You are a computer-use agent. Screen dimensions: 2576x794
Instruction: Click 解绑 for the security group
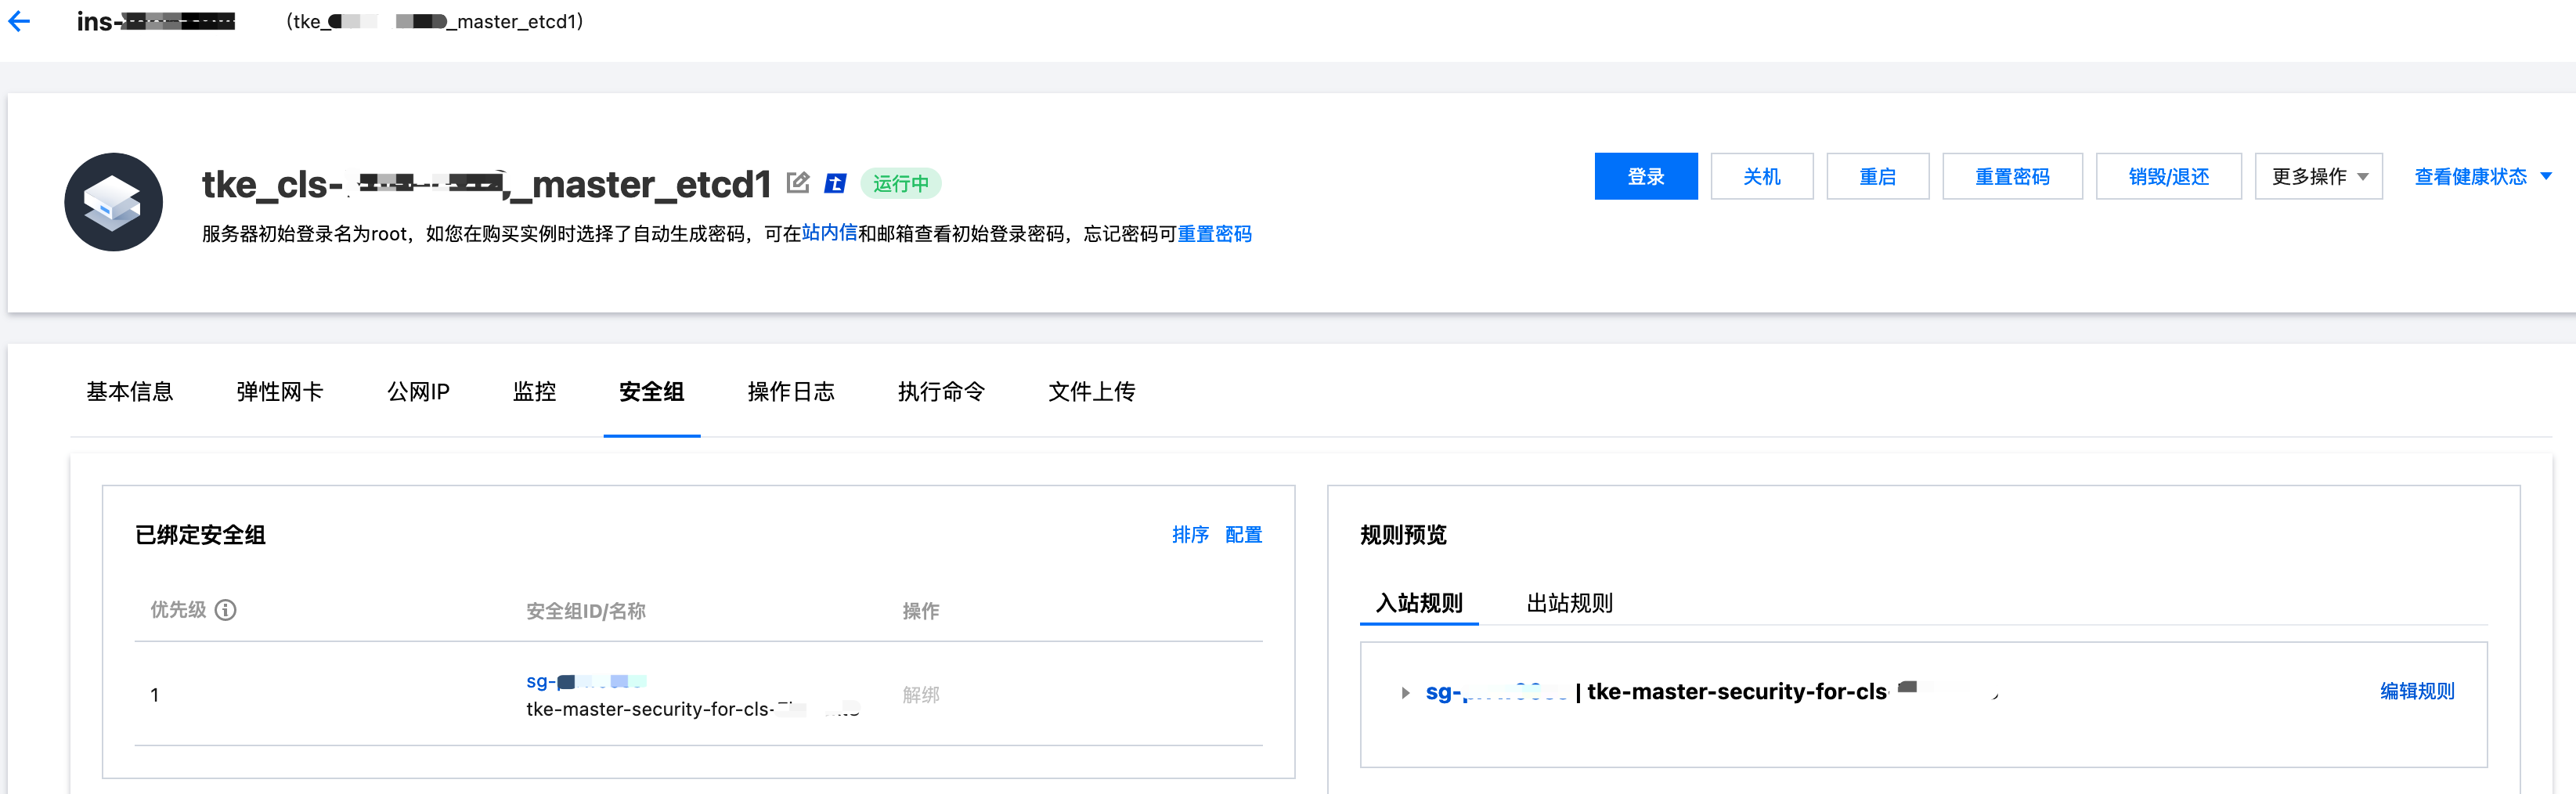tap(921, 695)
